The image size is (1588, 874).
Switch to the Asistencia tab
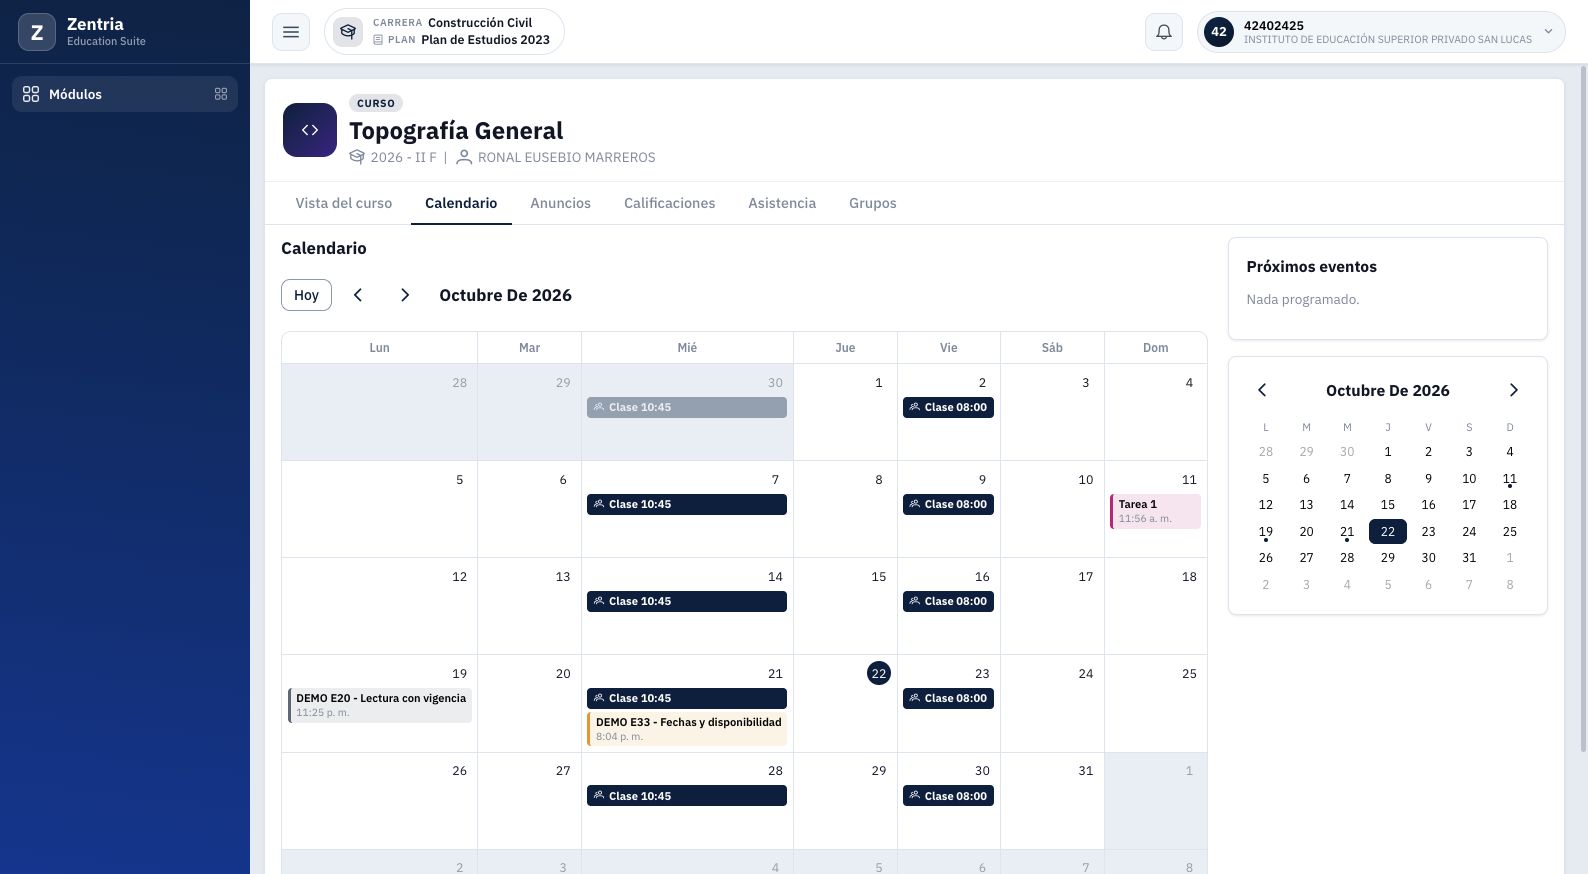782,203
